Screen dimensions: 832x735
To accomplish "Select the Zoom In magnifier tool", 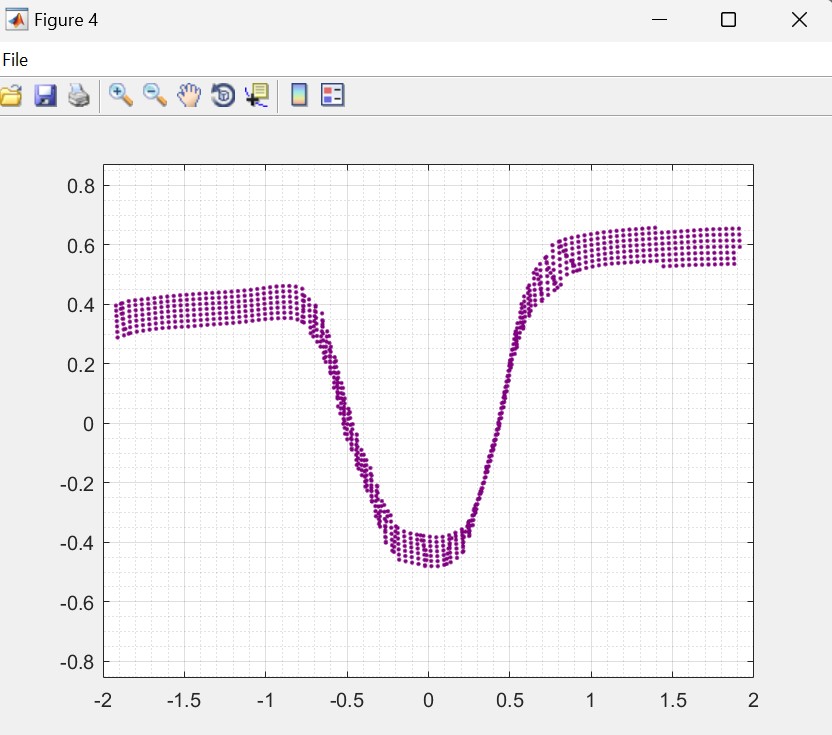I will (x=121, y=95).
